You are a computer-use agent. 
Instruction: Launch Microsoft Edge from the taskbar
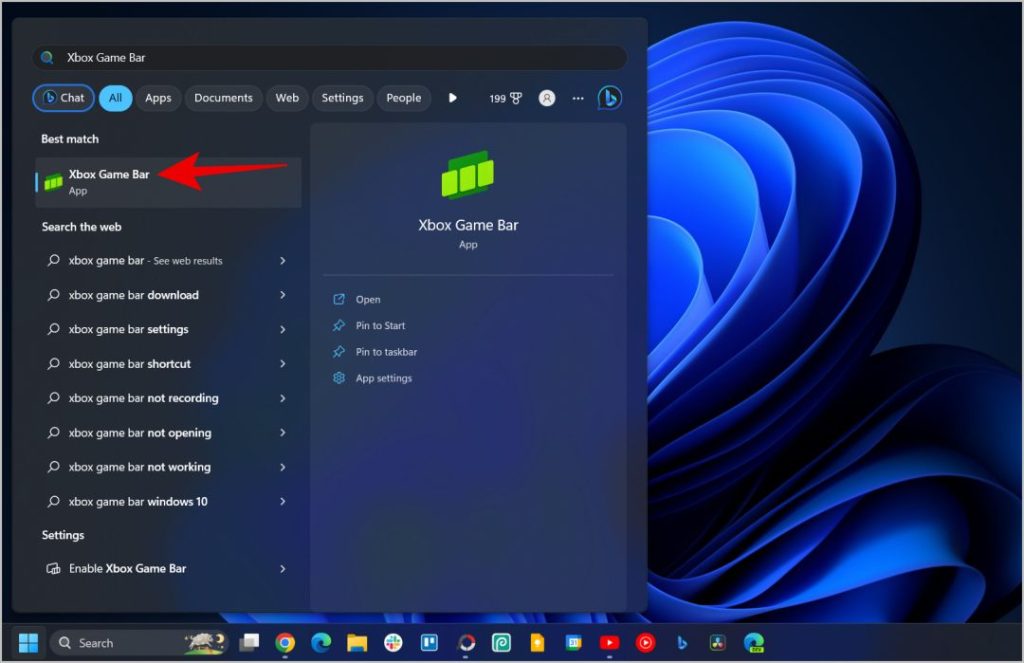coord(321,643)
